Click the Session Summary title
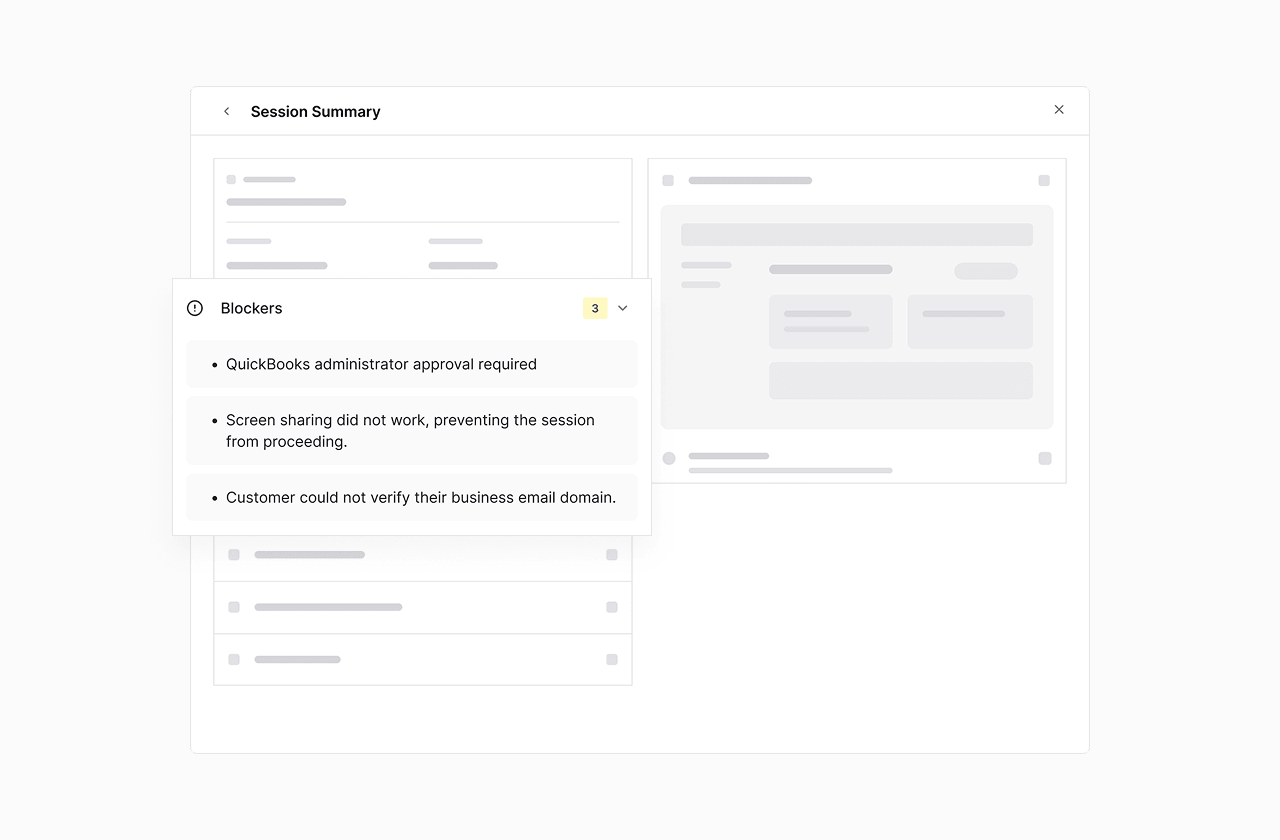The image size is (1280, 840). click(316, 112)
